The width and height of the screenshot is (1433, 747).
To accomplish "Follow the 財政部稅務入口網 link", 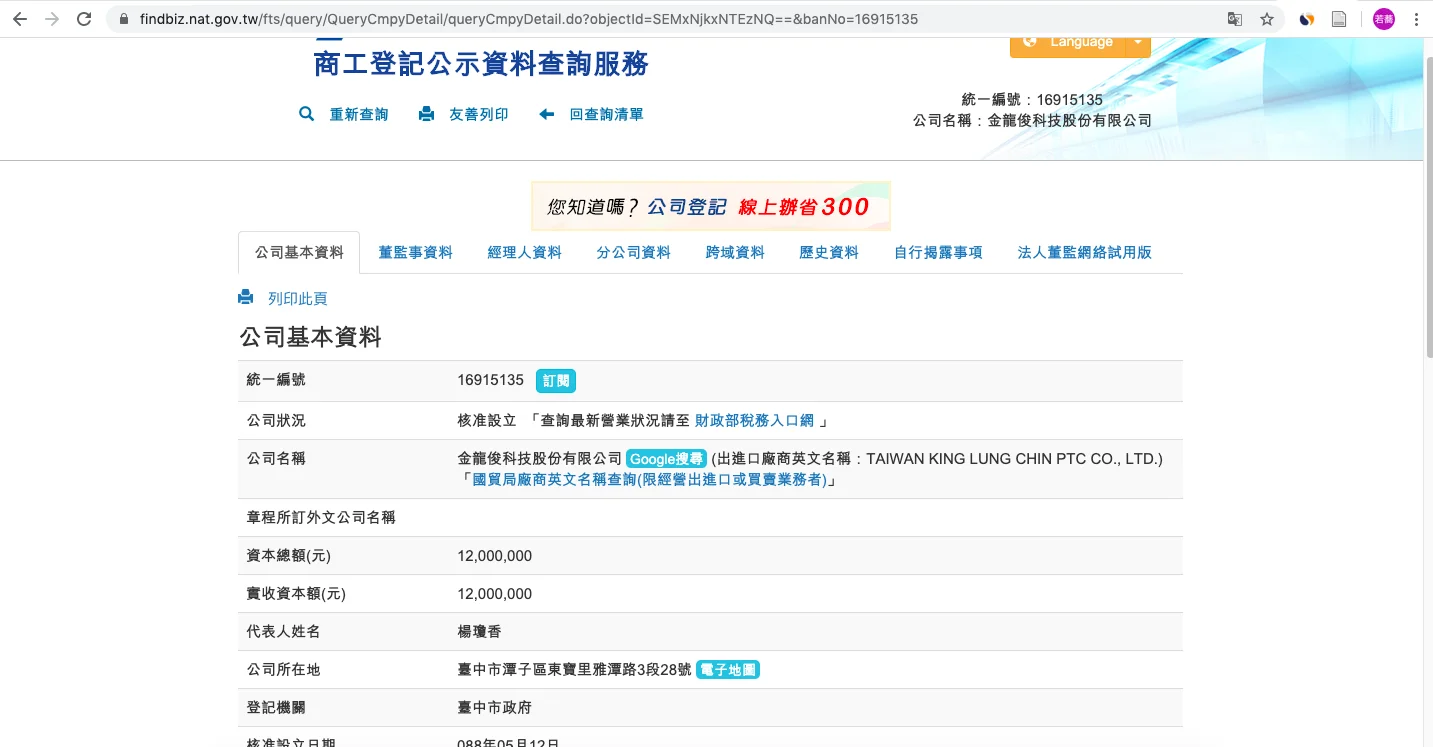I will click(754, 421).
